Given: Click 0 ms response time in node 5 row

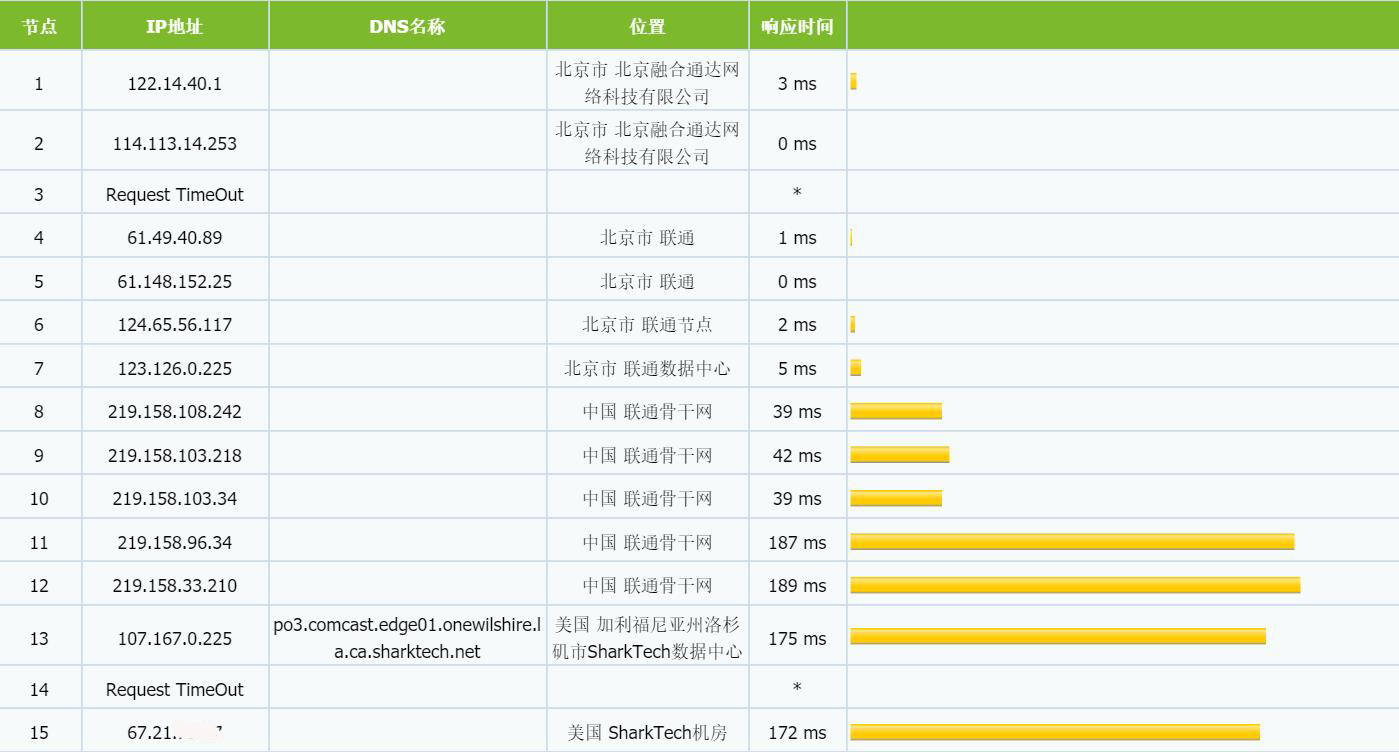Looking at the screenshot, I should tap(797, 282).
